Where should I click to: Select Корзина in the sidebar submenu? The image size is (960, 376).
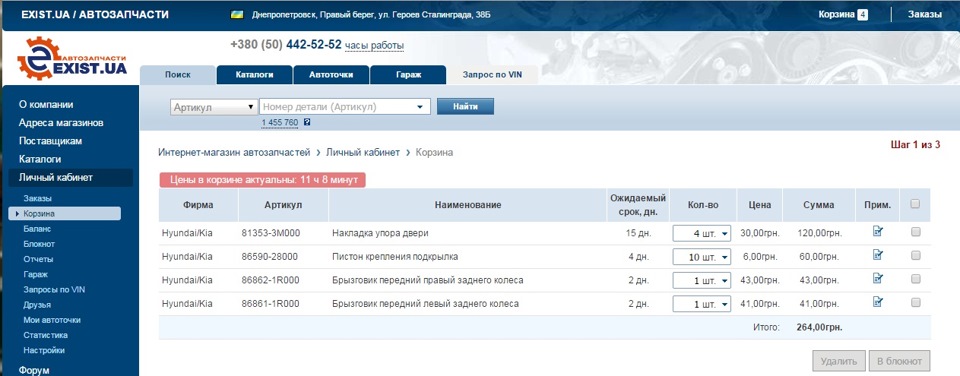tap(39, 214)
